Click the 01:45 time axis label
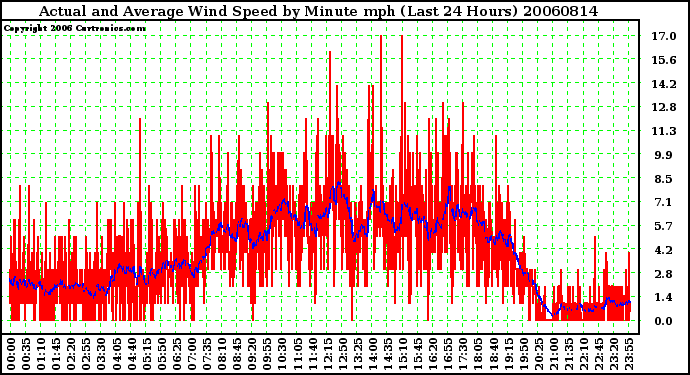 56,354
